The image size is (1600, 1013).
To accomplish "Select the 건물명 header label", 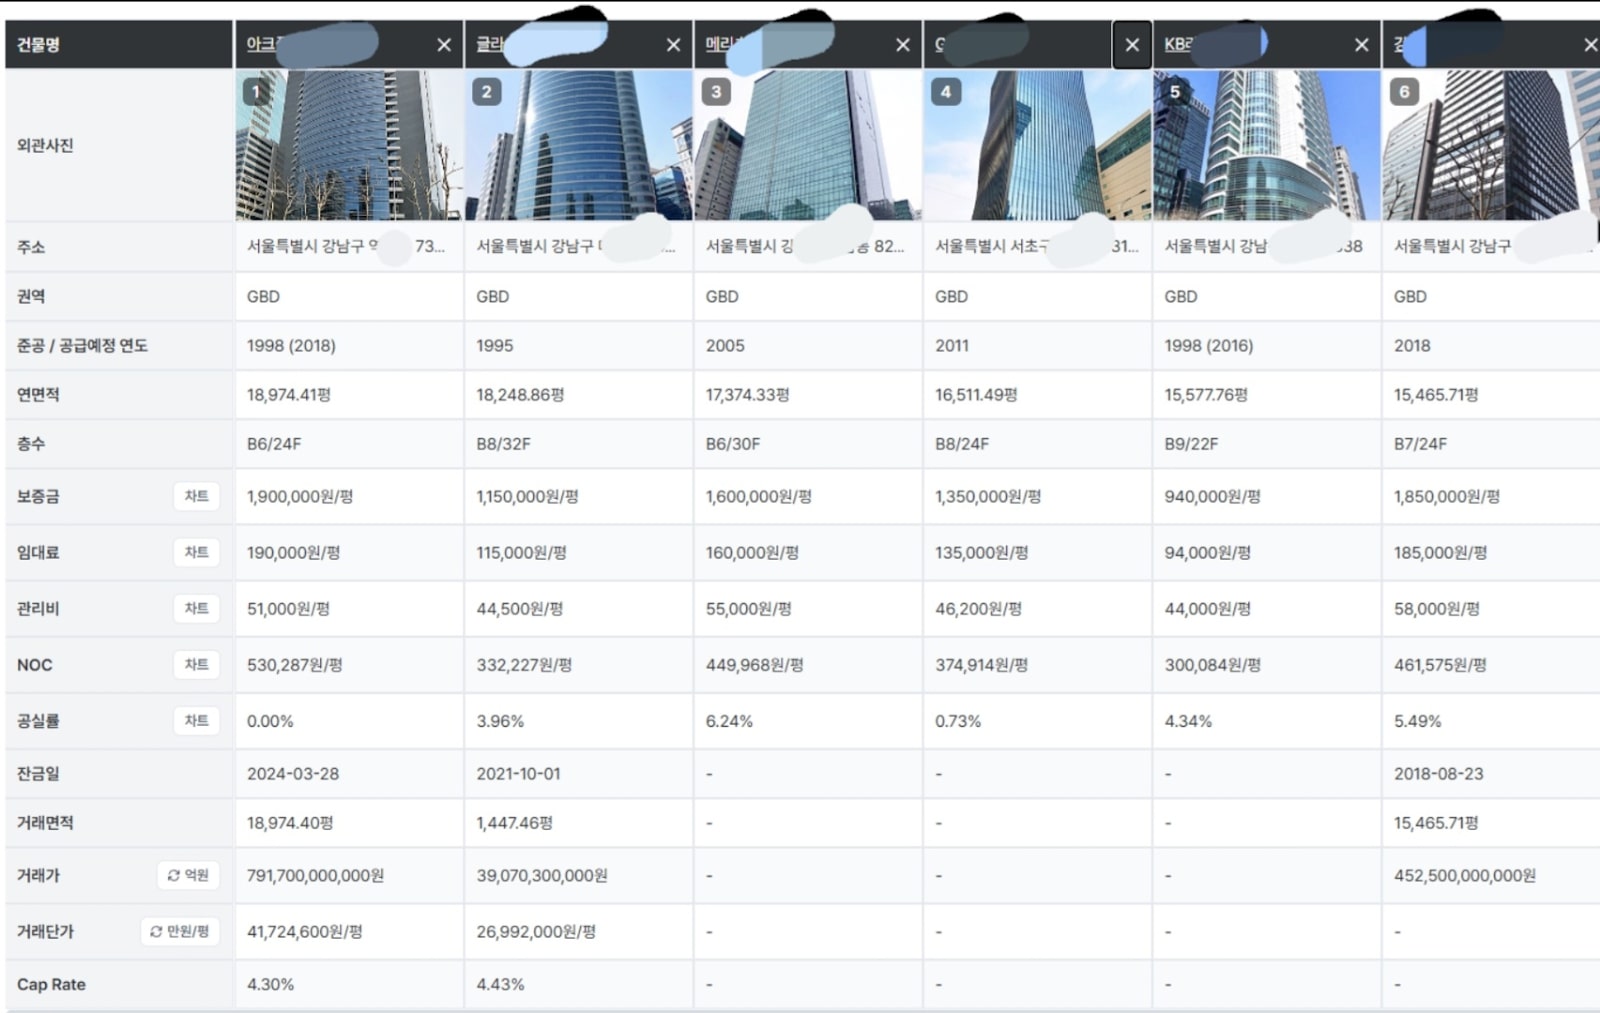I will (38, 44).
